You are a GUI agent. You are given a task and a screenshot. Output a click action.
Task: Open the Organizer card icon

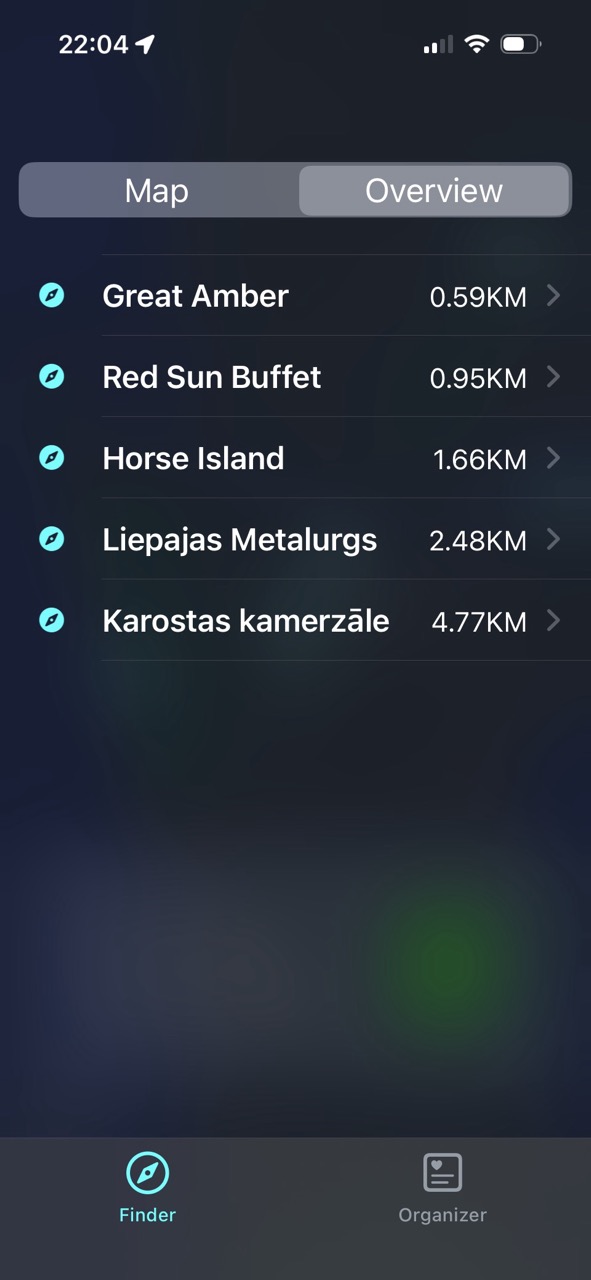[x=442, y=1171]
